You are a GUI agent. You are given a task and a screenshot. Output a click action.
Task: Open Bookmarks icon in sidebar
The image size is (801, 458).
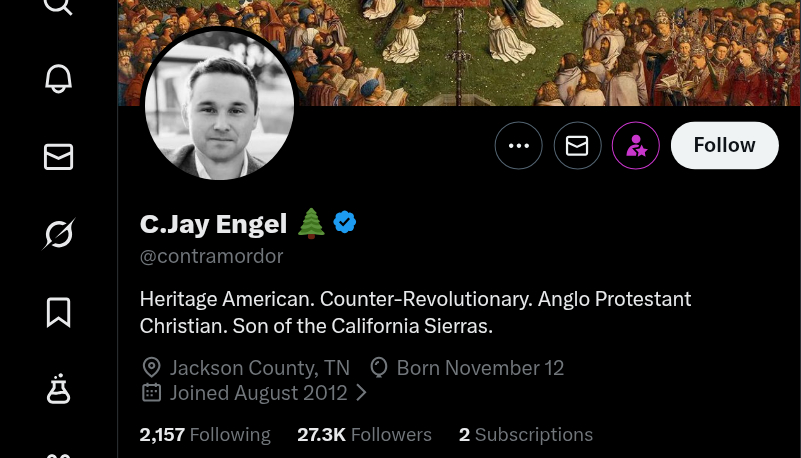(58, 312)
